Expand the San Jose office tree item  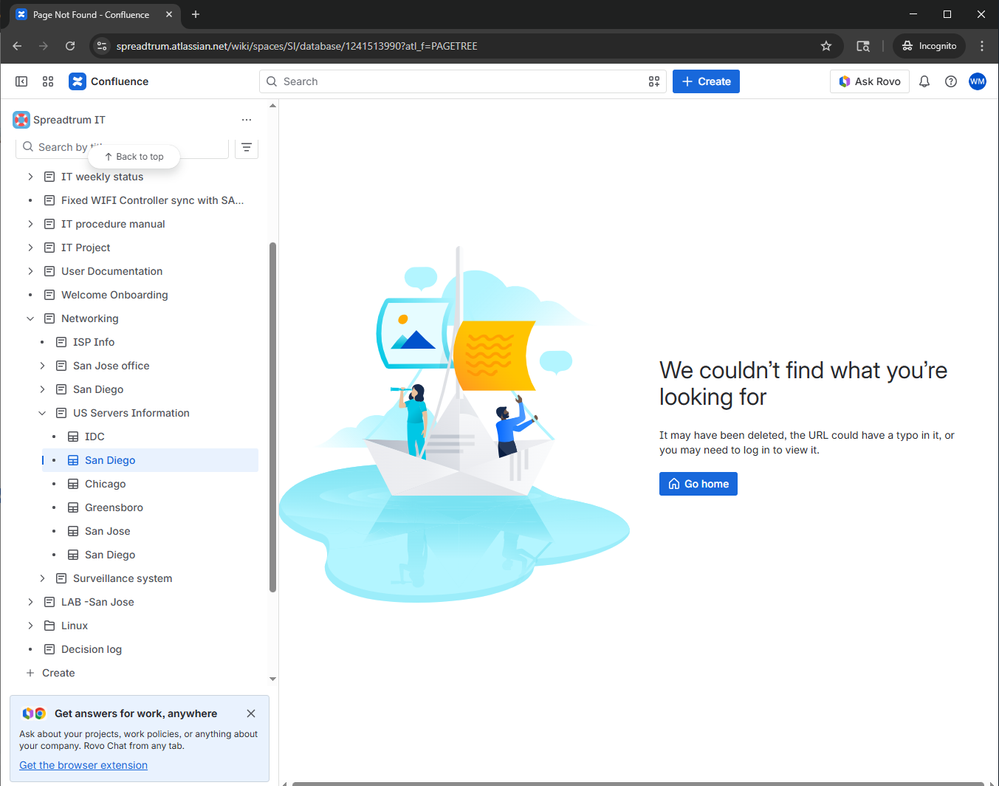point(42,366)
